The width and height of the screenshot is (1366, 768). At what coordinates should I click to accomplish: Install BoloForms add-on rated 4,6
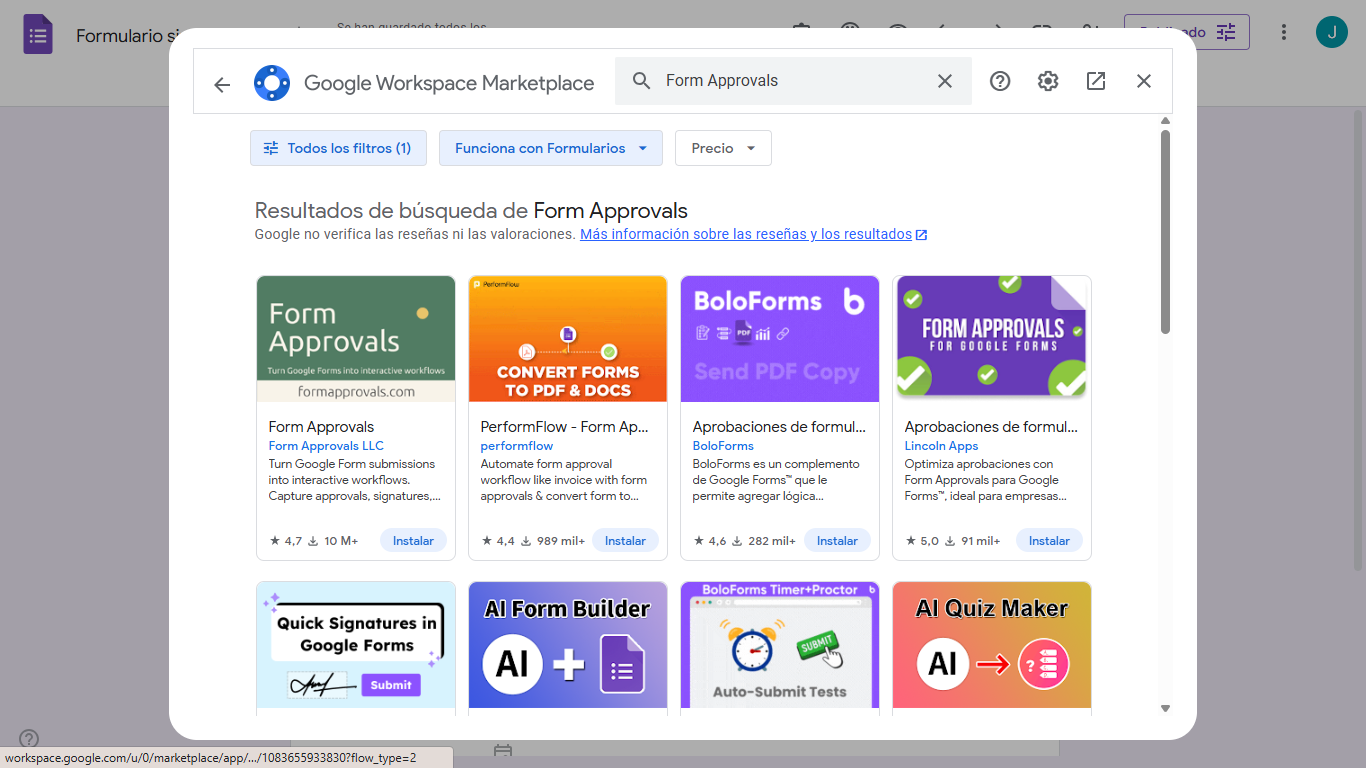click(x=837, y=540)
